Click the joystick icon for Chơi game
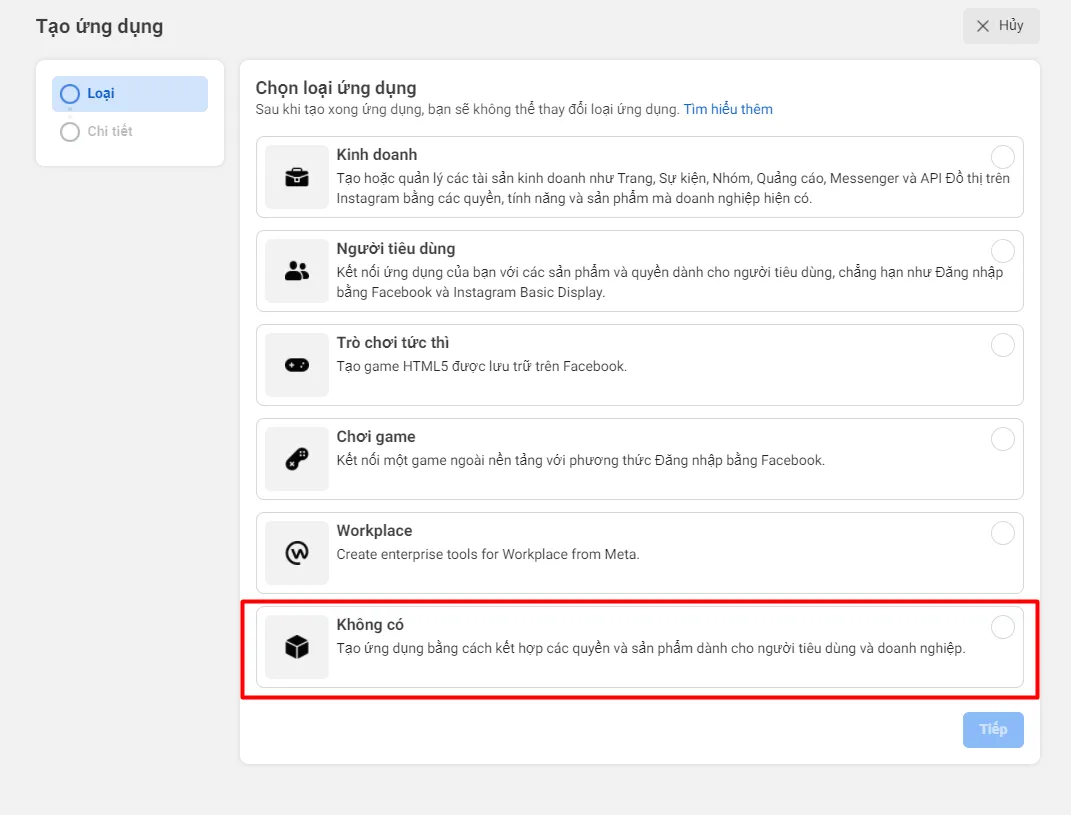The image size is (1071, 815). 296,459
